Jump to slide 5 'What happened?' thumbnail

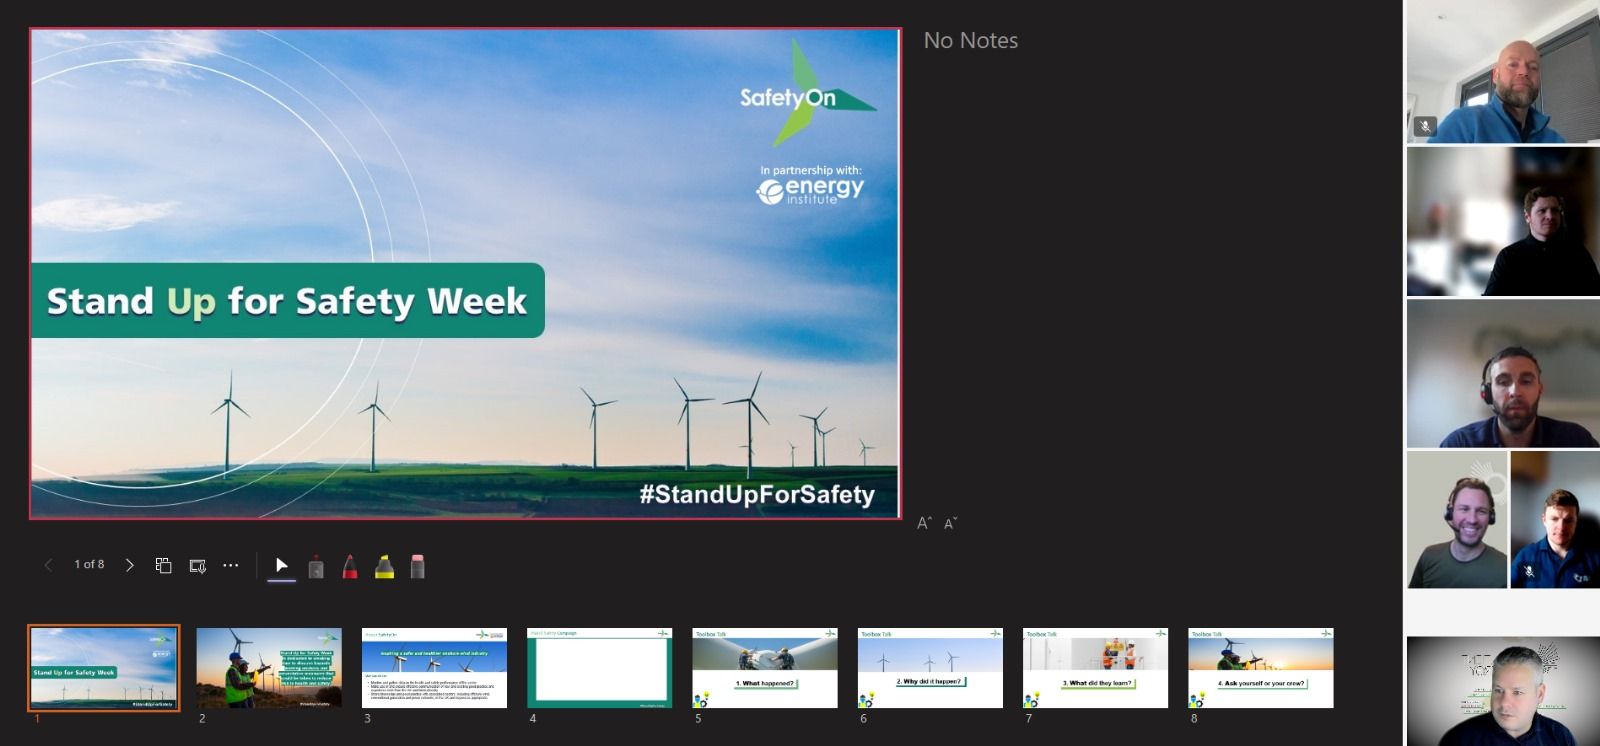click(x=765, y=668)
